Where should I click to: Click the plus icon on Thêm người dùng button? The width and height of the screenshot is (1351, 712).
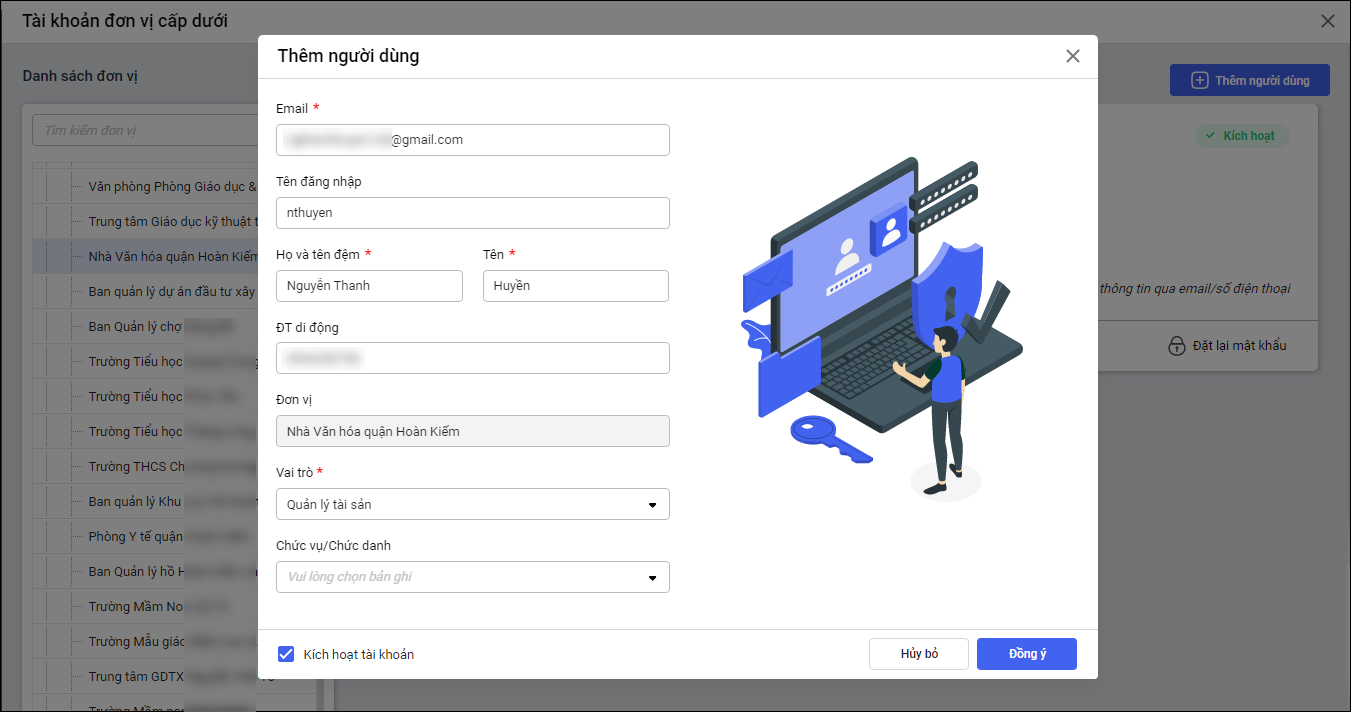click(1200, 81)
